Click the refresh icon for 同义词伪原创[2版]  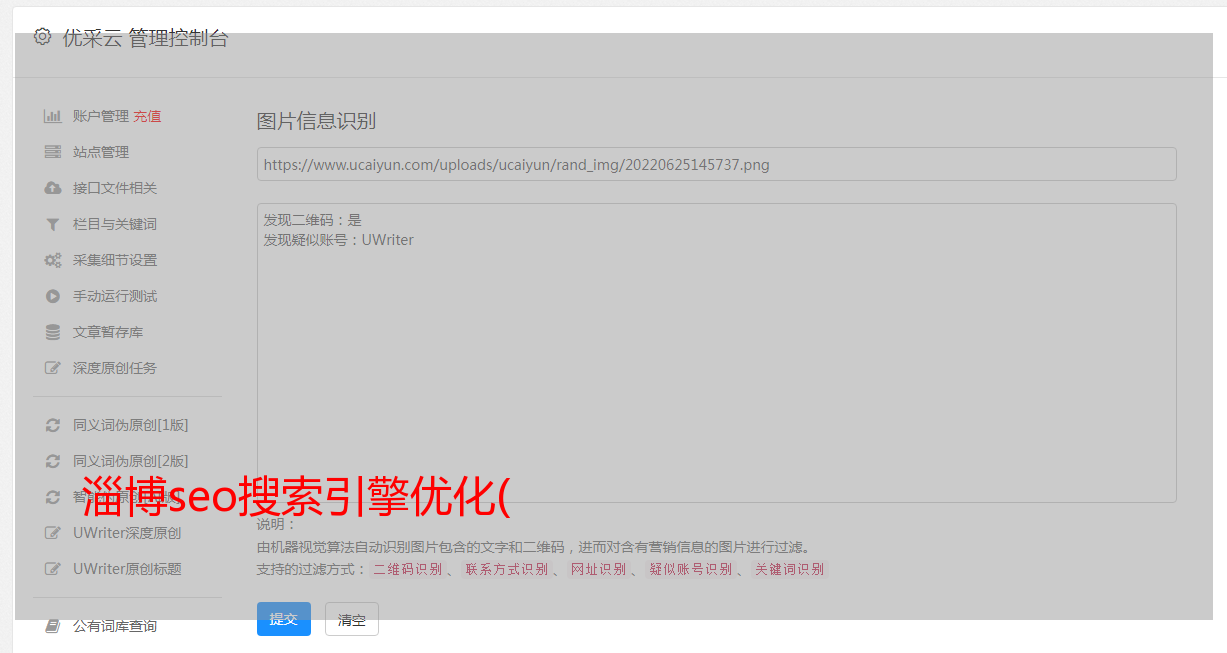pos(53,461)
